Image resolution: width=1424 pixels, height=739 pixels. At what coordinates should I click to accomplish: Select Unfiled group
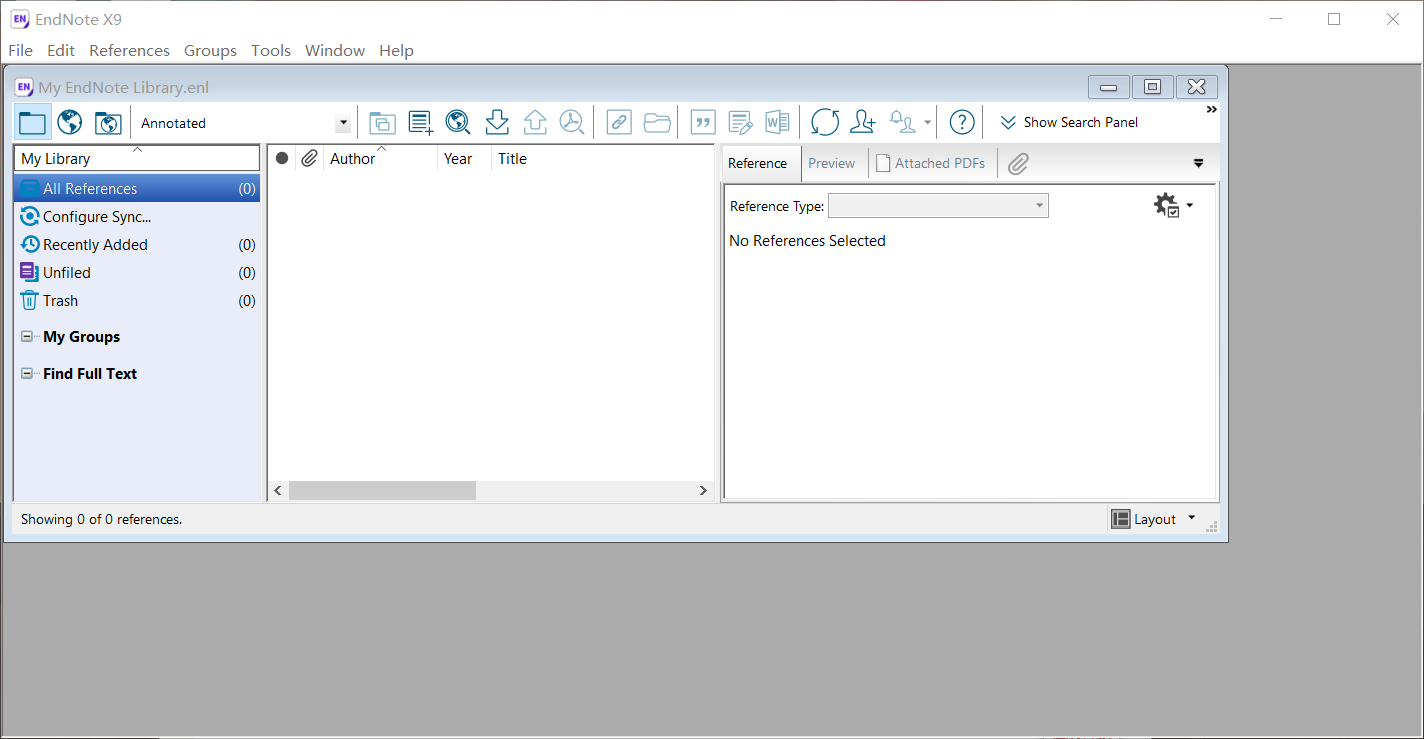(137, 272)
